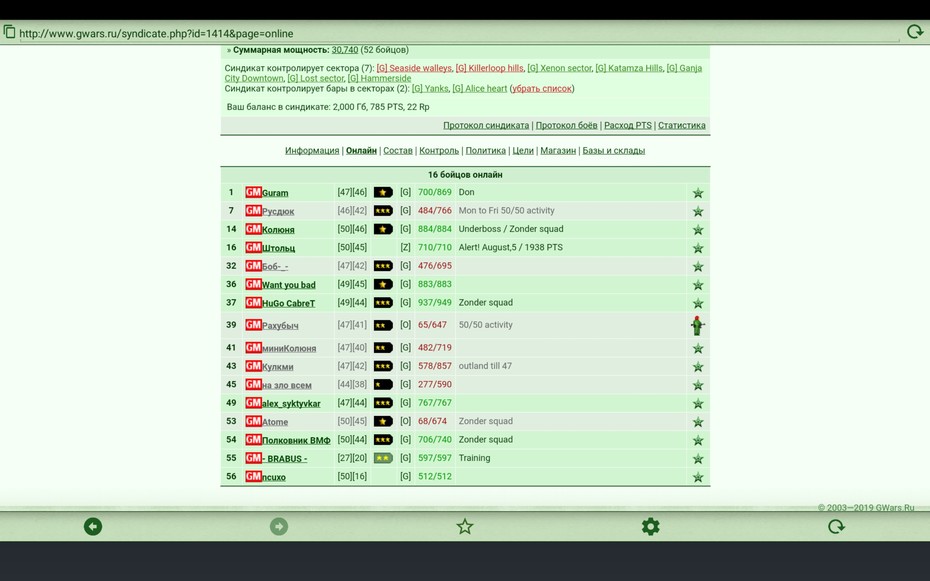Click the 'Alert! August,5 / 1938 PTS' text

pos(511,247)
